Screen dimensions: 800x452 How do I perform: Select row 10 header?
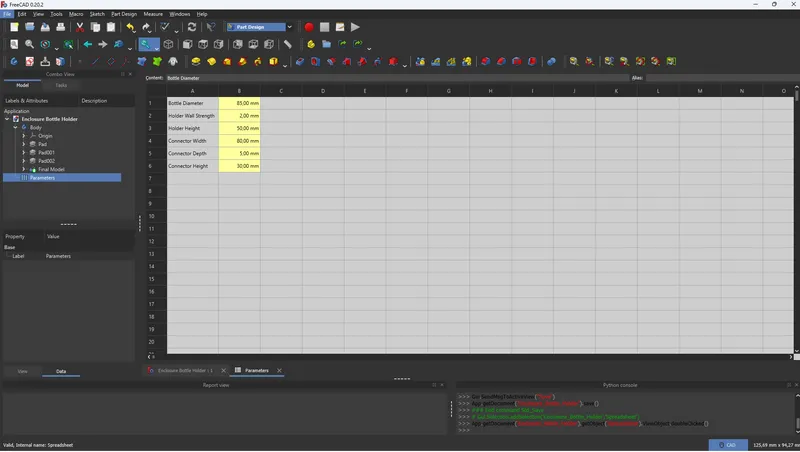point(152,216)
